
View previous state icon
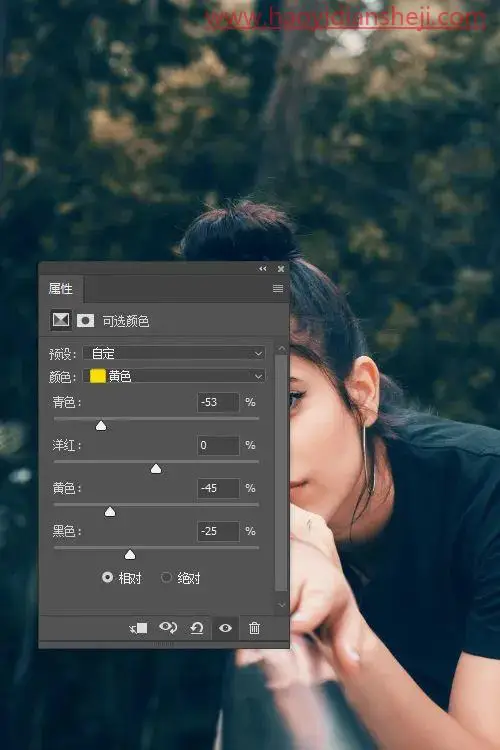tap(168, 628)
